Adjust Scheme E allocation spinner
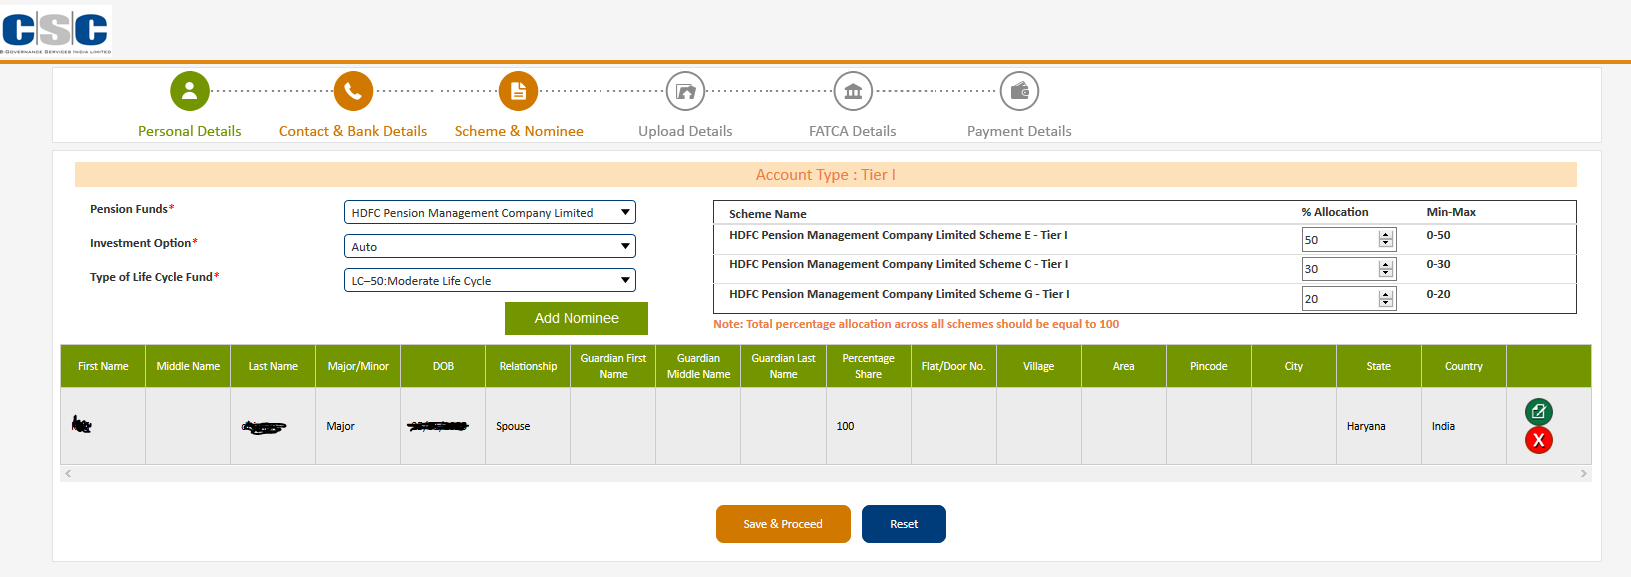Screen dimensions: 1631x577 [x=1386, y=239]
